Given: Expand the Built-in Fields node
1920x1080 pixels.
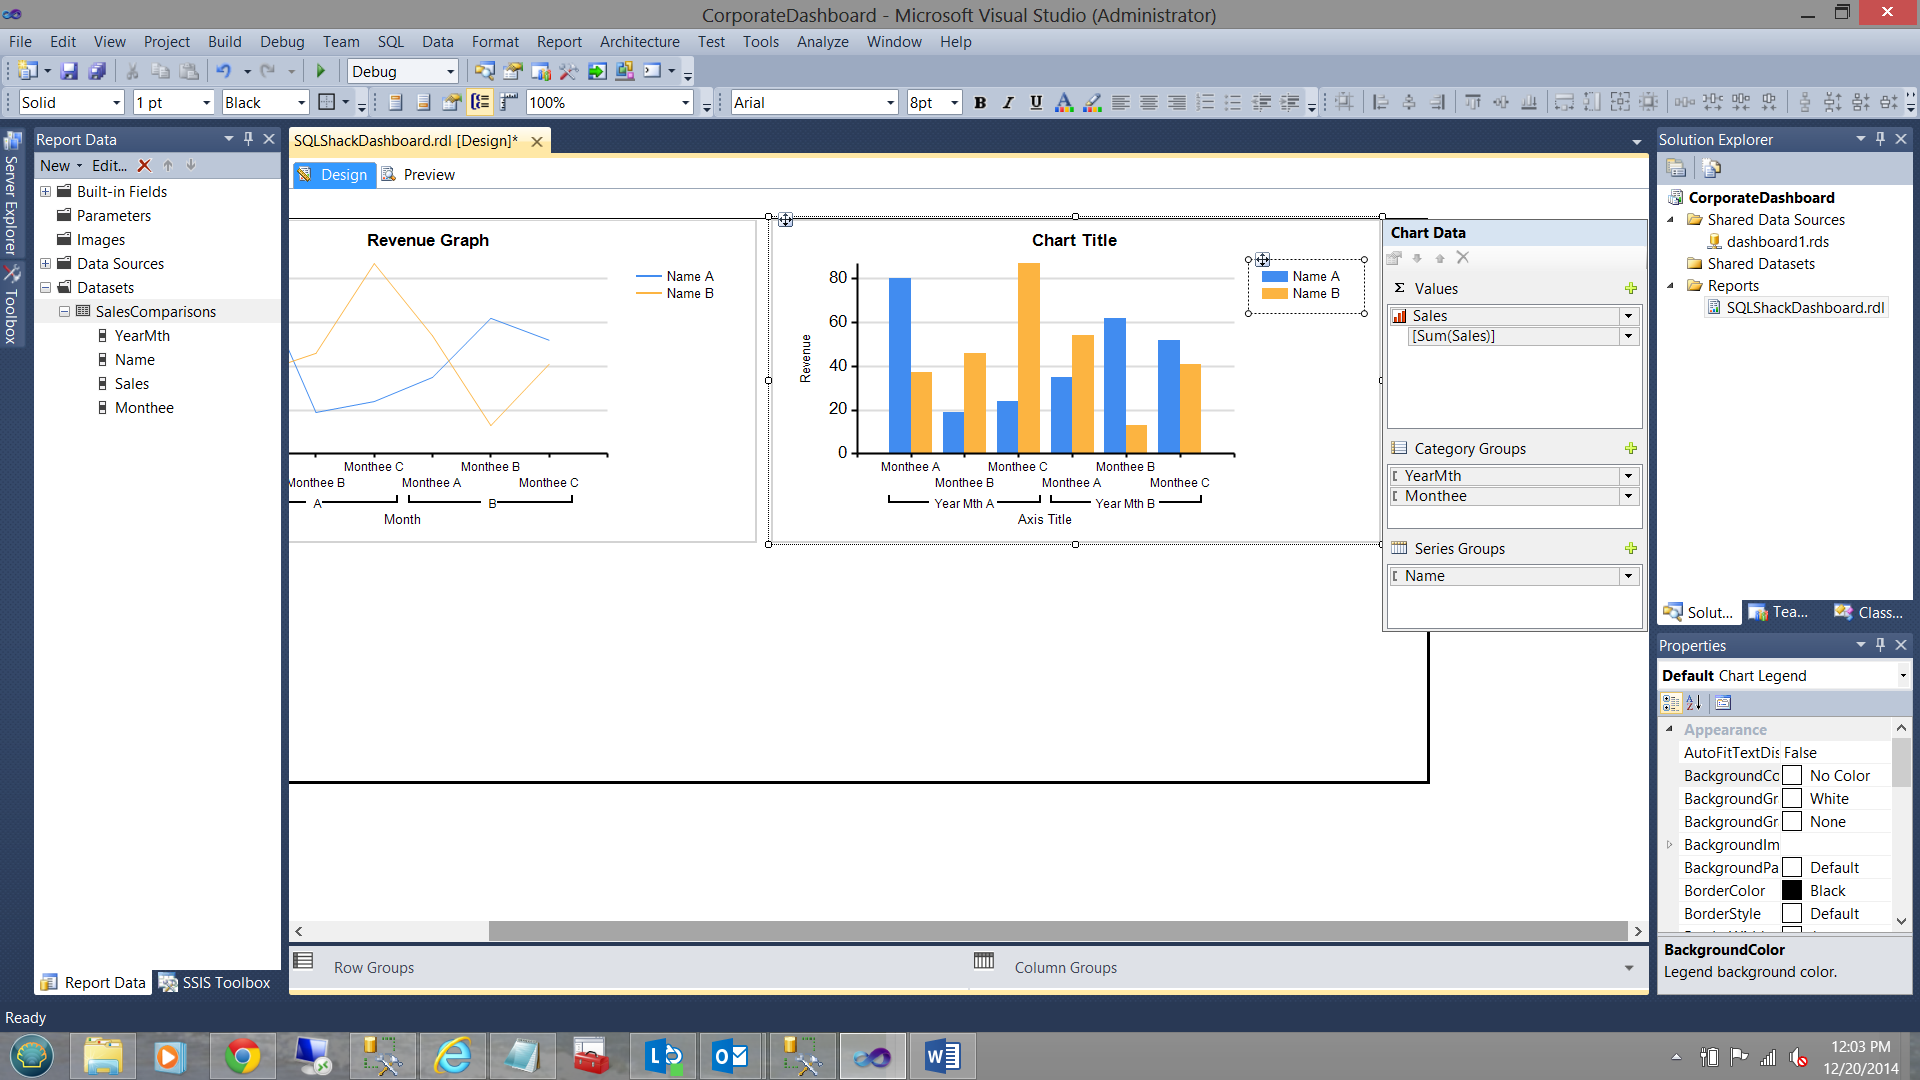Looking at the screenshot, I should tap(45, 191).
